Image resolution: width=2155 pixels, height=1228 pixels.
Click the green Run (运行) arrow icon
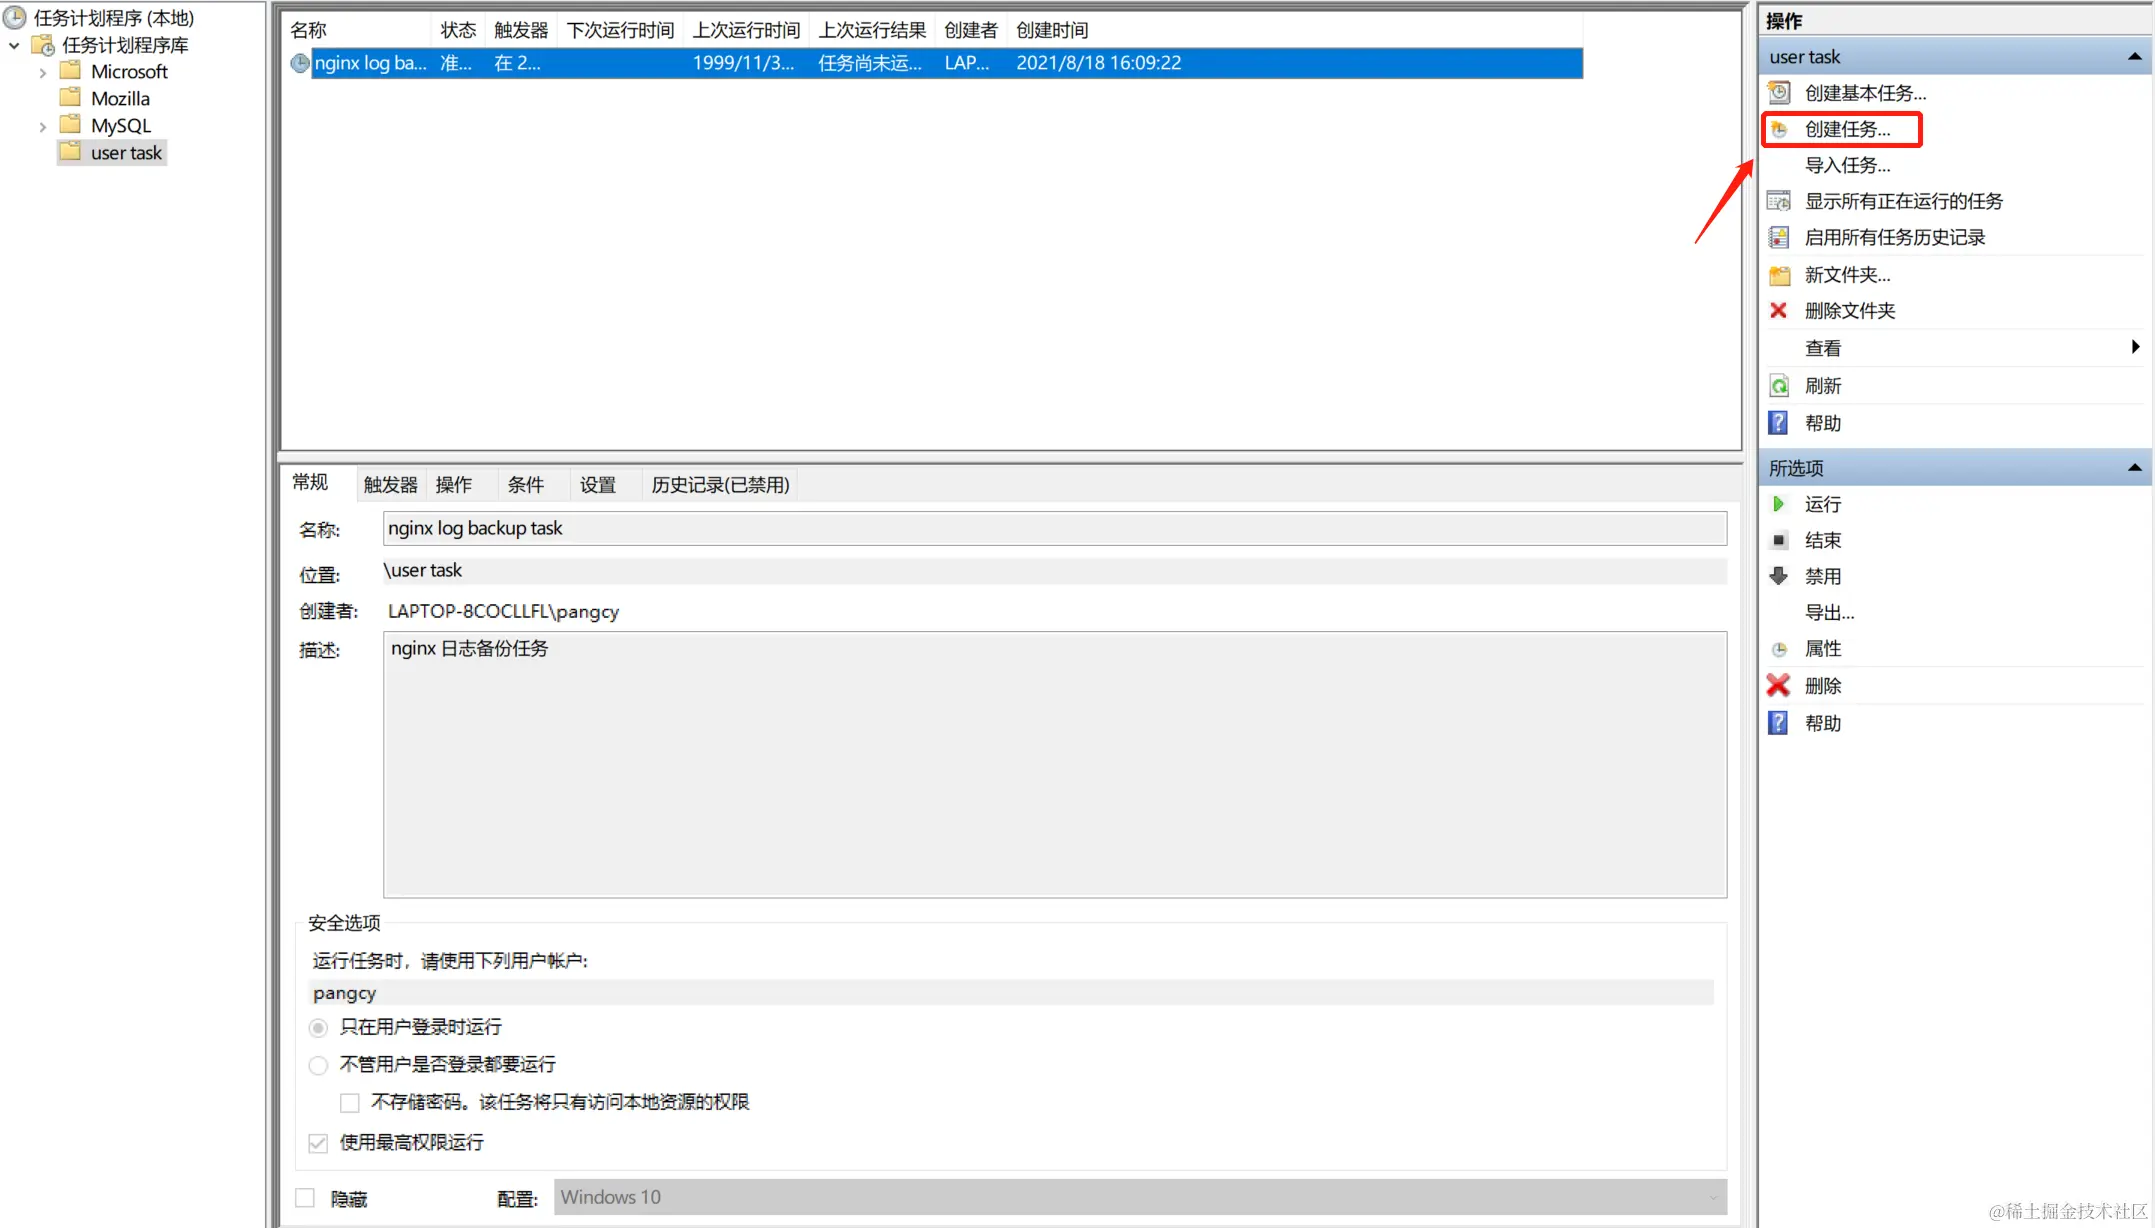tap(1778, 504)
